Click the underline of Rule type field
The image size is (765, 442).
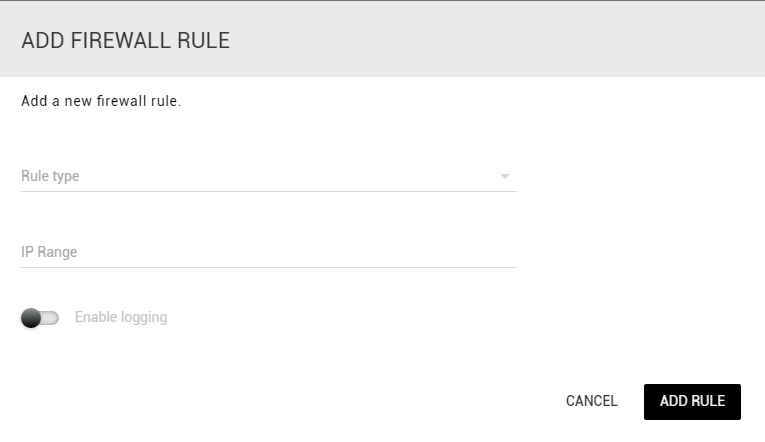click(269, 191)
